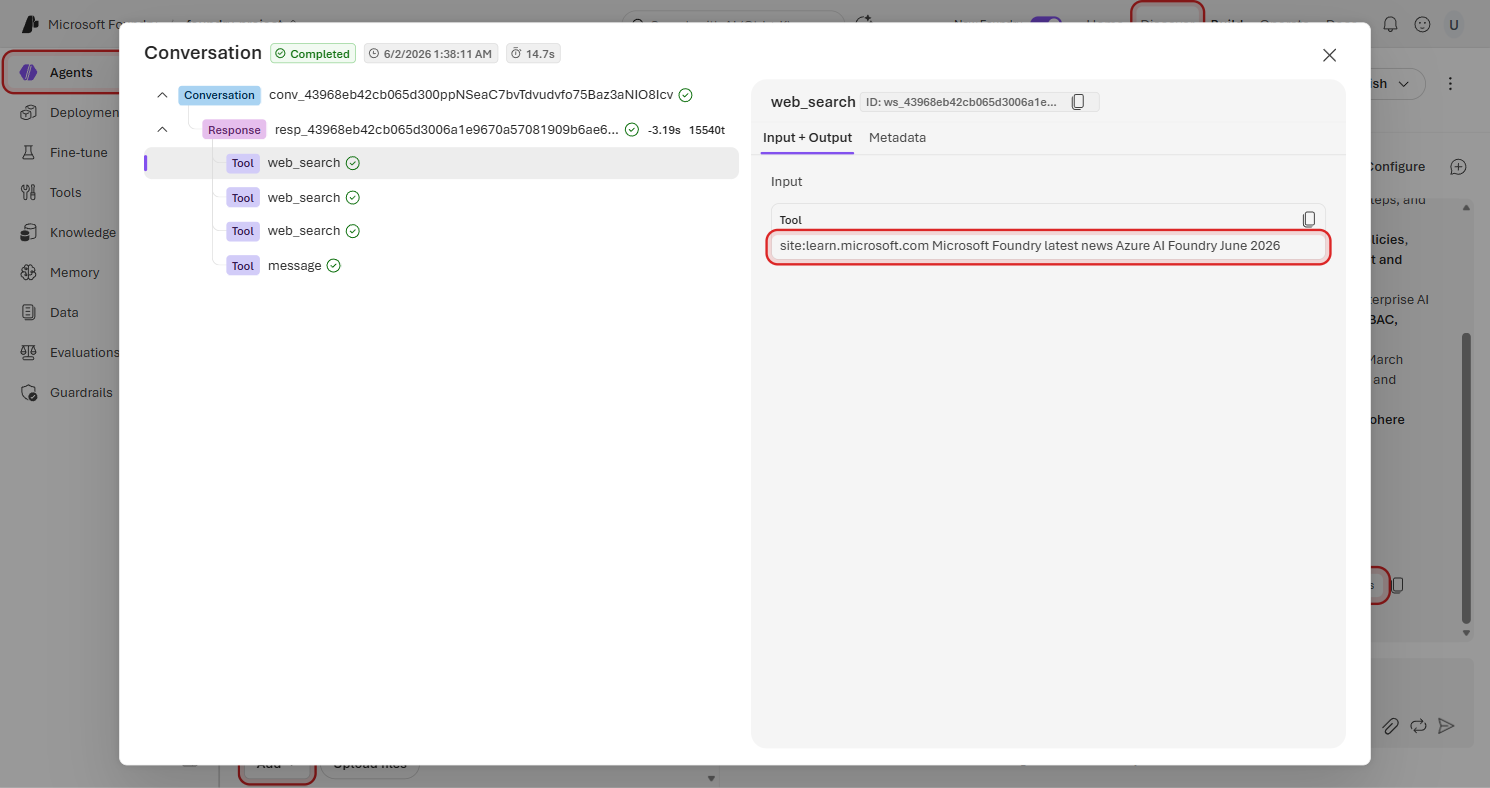Image resolution: width=1490 pixels, height=788 pixels.
Task: Click the refresh icon in the chat box
Action: pyautogui.click(x=1418, y=726)
